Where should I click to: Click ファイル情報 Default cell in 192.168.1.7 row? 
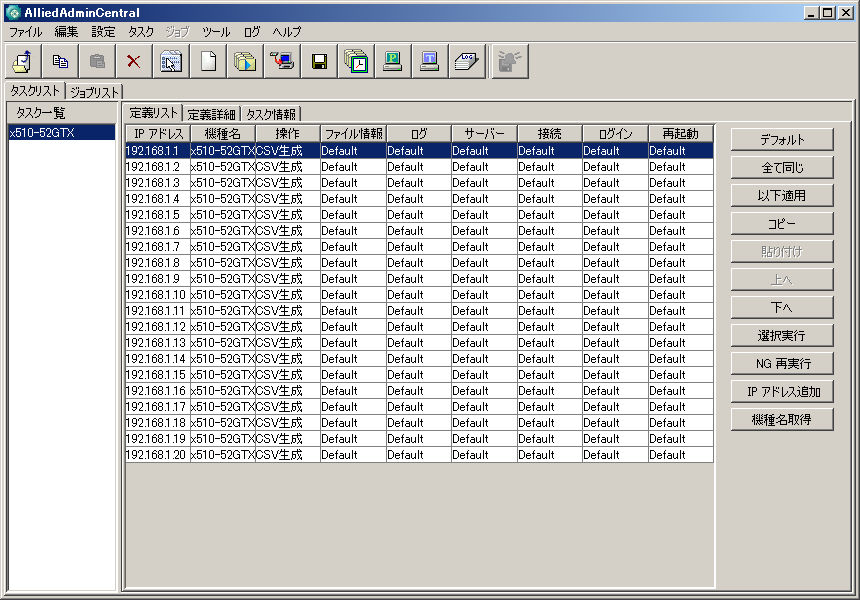pyautogui.click(x=354, y=247)
